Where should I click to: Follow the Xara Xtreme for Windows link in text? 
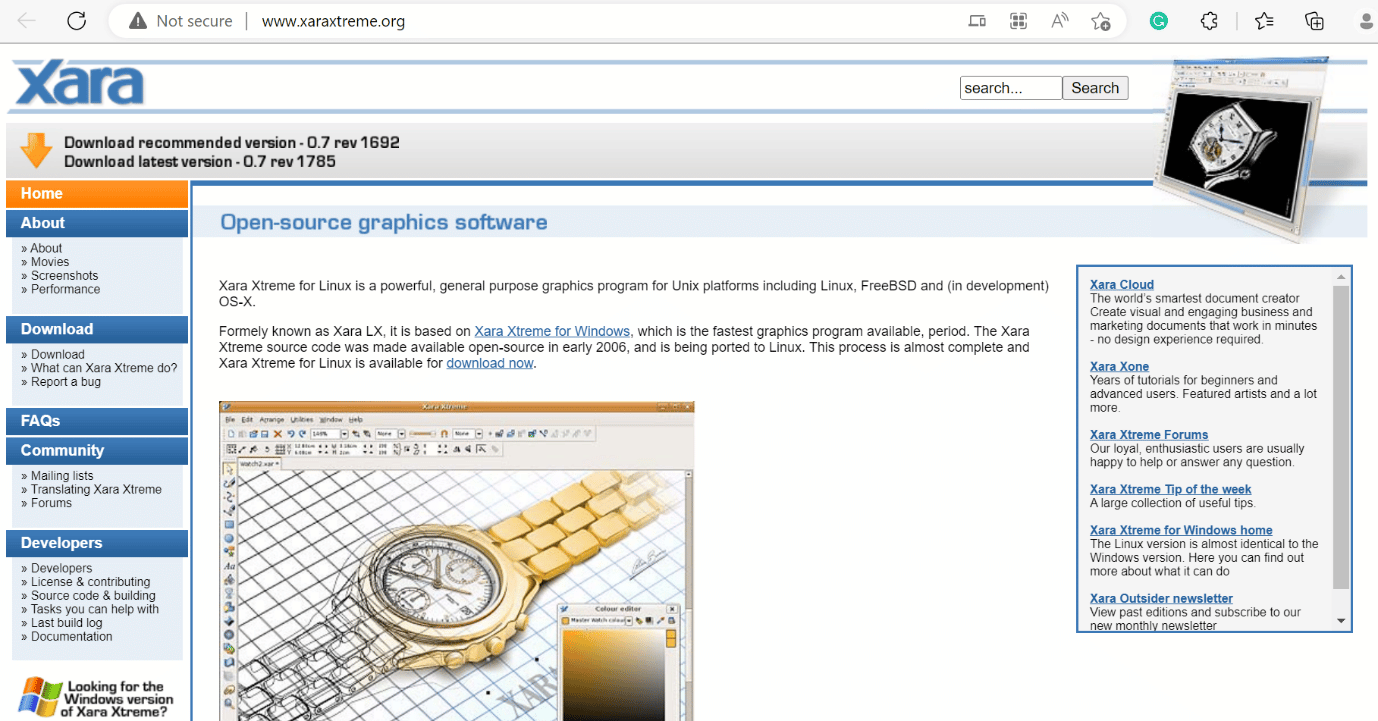pyautogui.click(x=552, y=331)
